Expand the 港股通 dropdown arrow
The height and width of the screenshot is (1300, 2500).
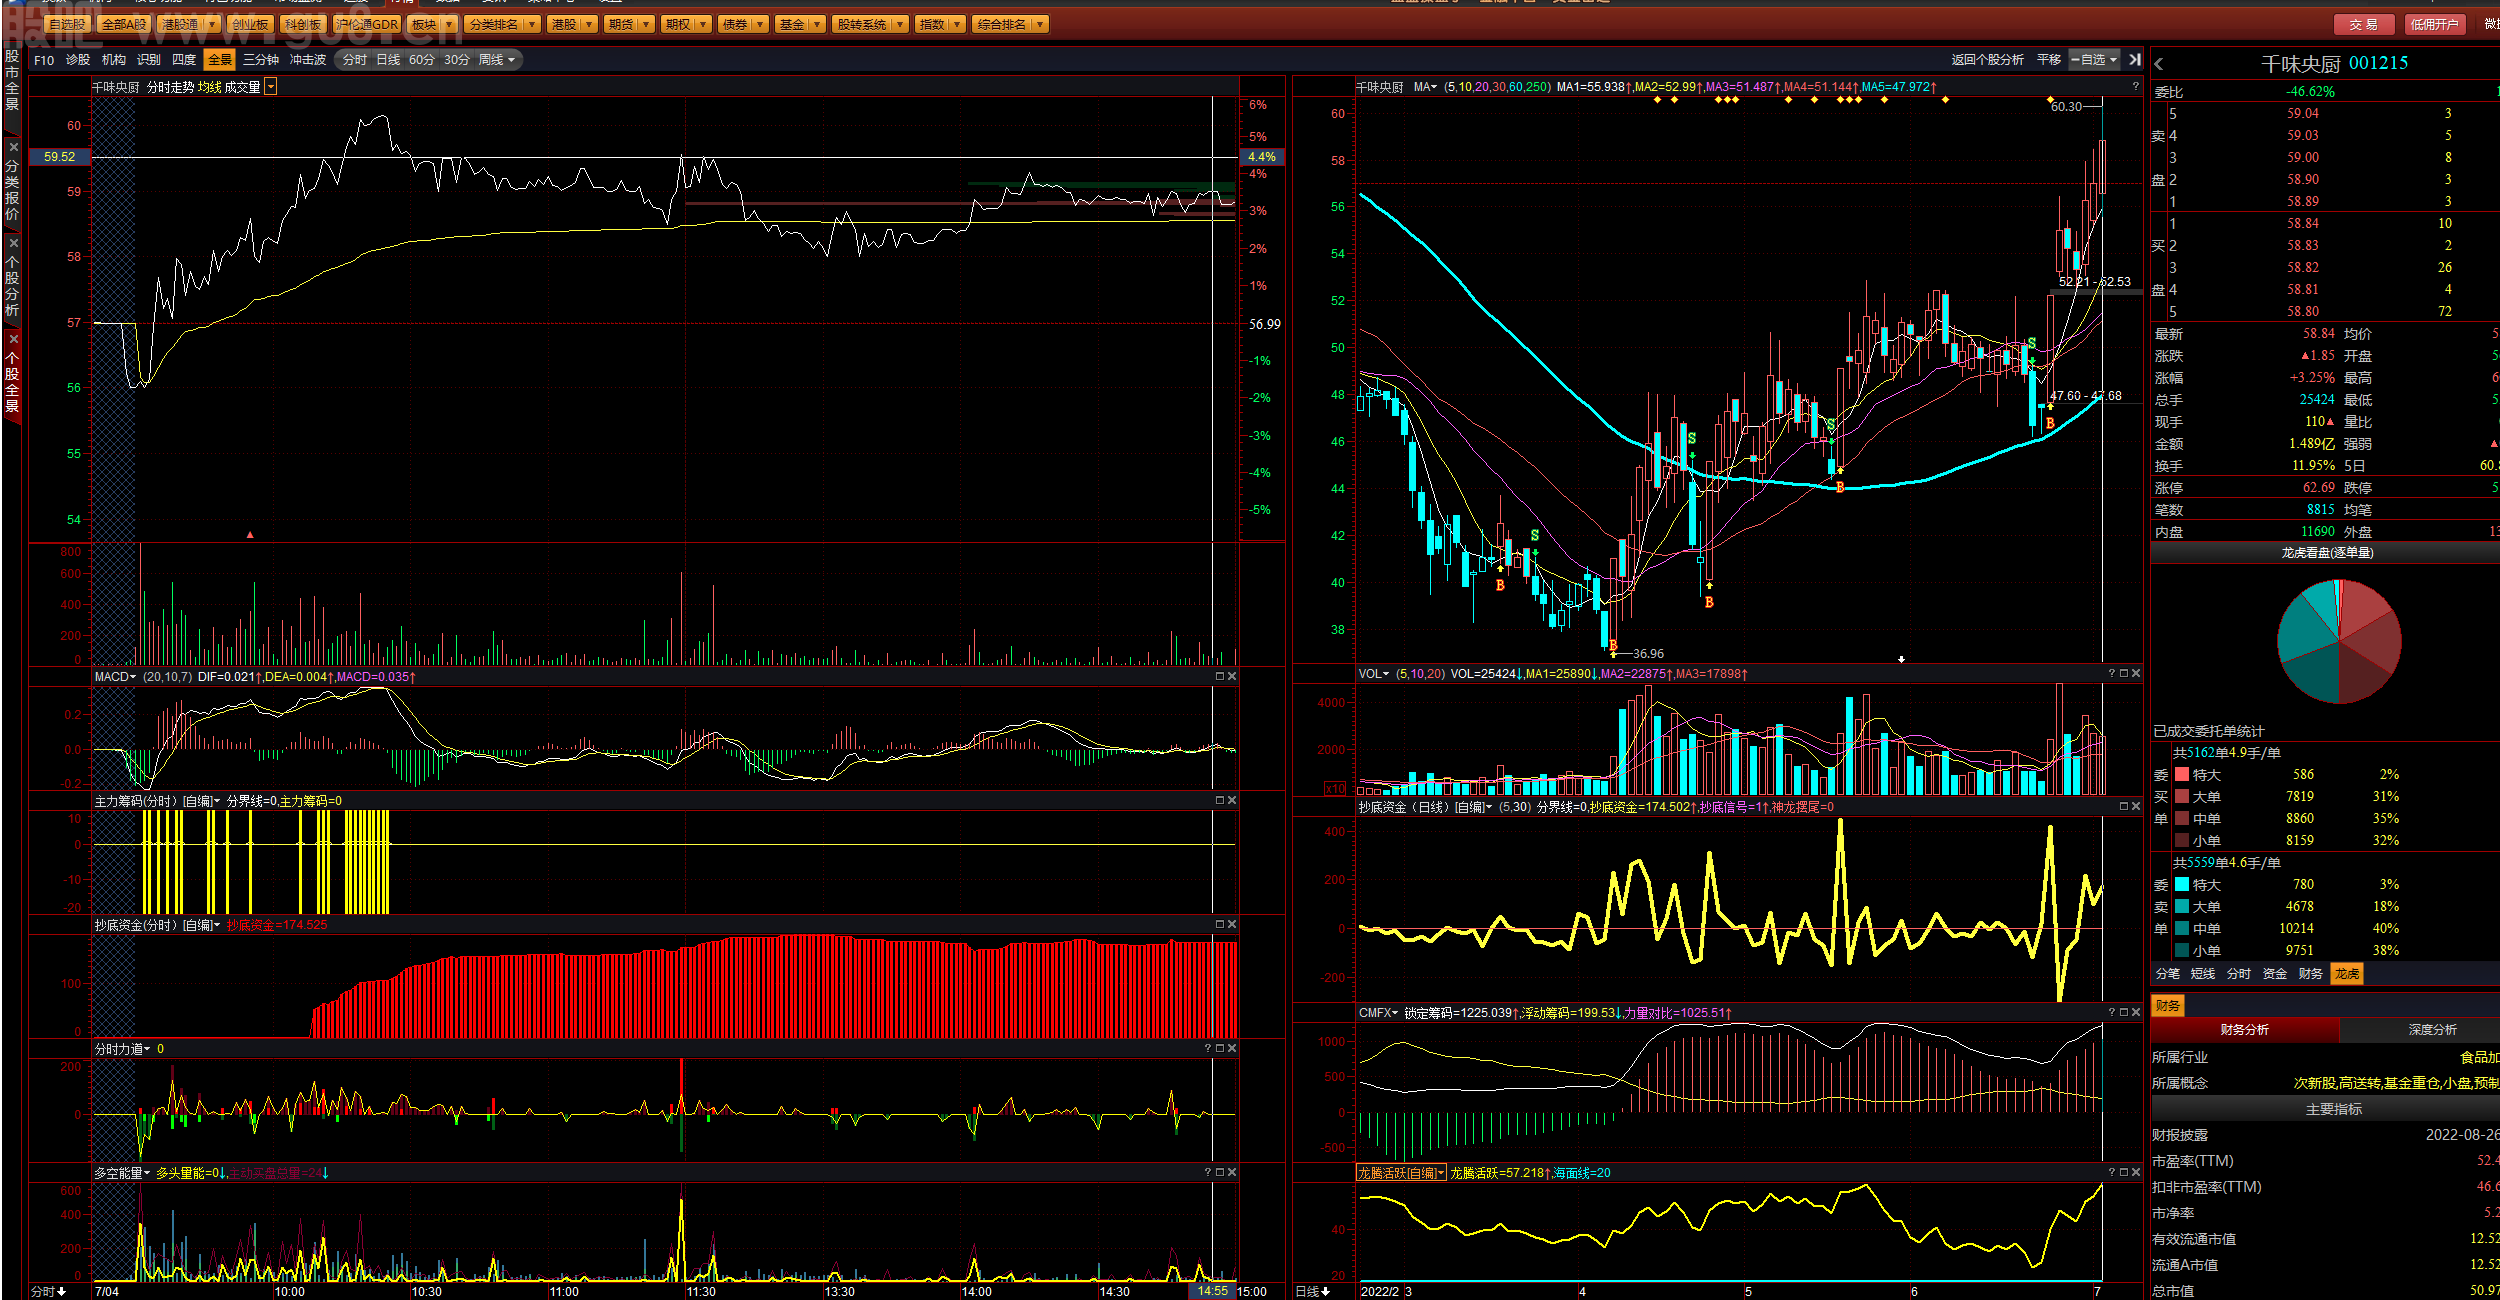(212, 24)
